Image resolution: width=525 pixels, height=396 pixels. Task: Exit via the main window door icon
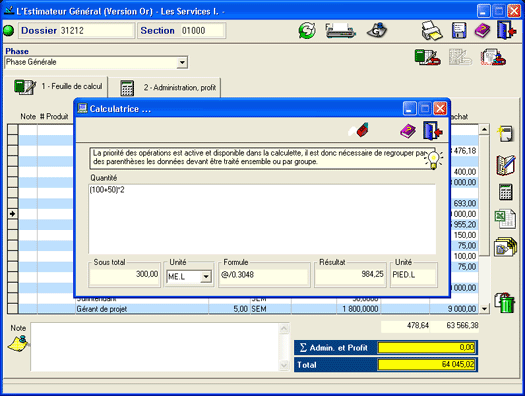[x=506, y=30]
